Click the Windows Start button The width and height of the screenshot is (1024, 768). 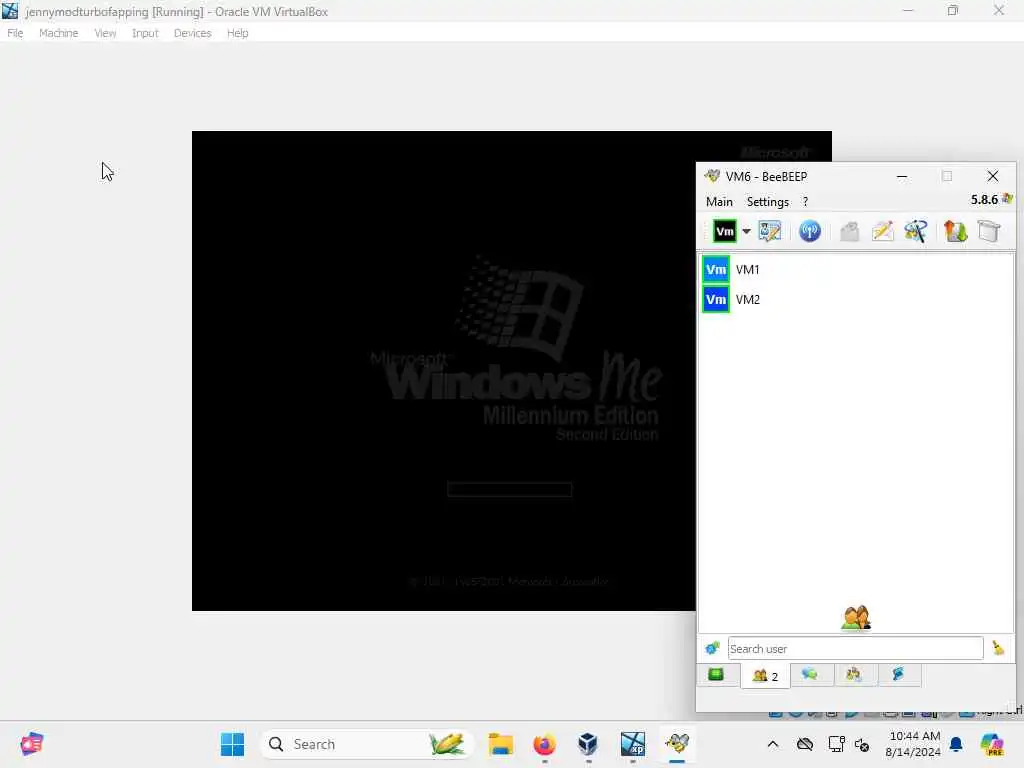click(x=232, y=744)
